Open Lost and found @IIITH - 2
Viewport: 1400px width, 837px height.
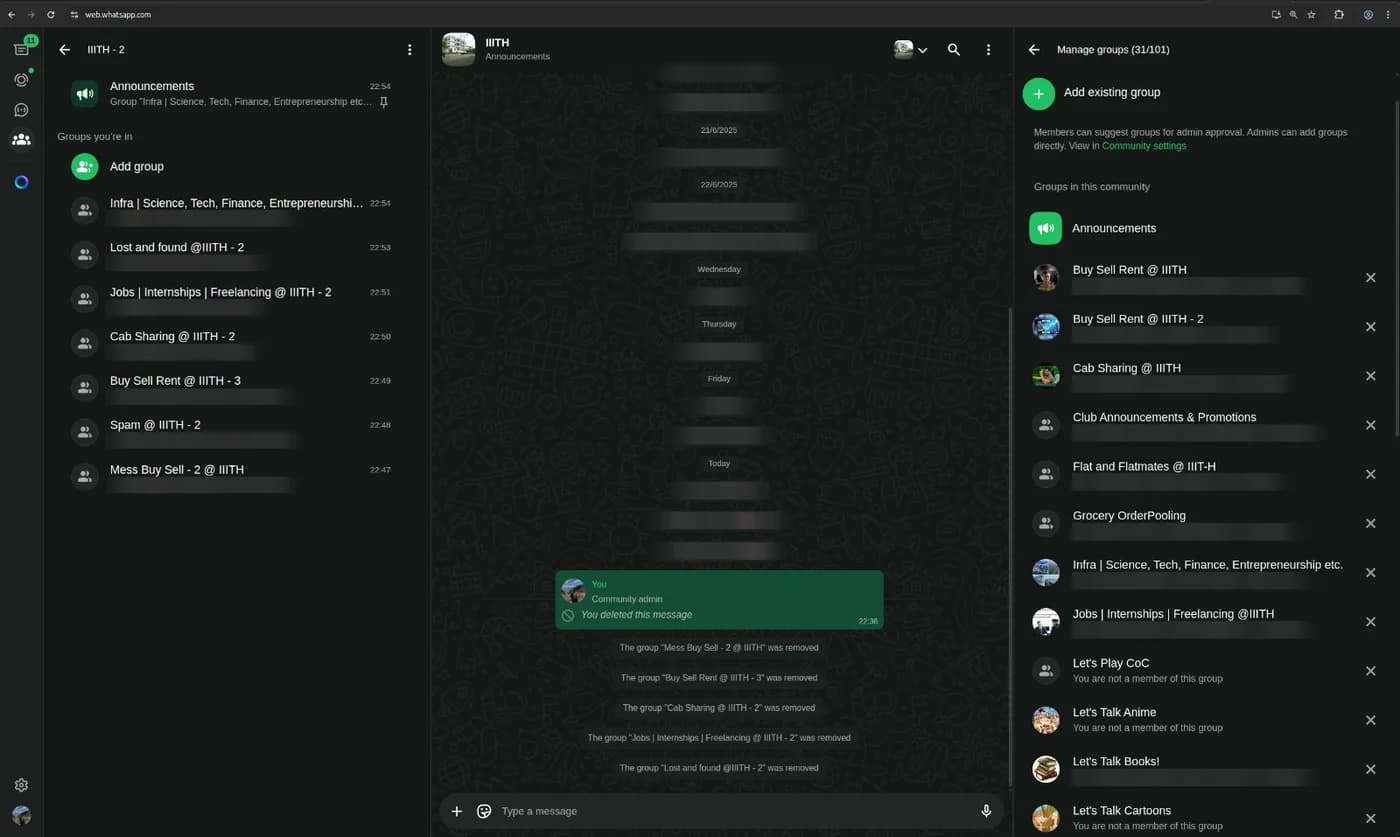pyautogui.click(x=237, y=254)
